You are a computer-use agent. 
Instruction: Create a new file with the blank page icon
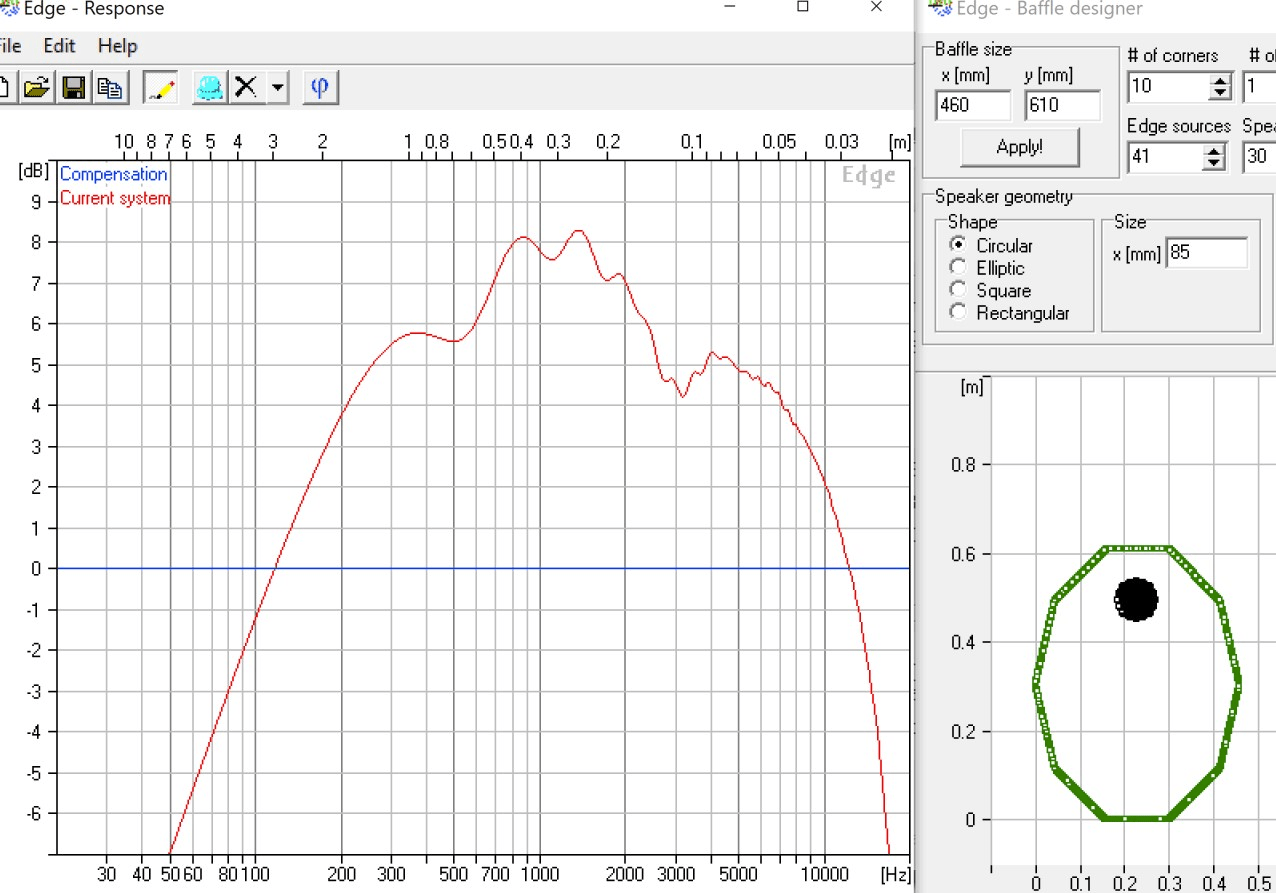click(5, 88)
